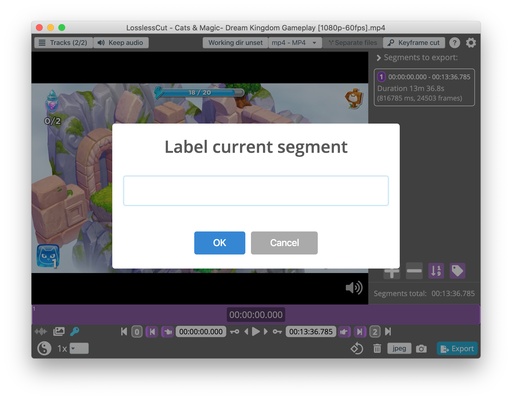
Task: Click the cut end time field 00:13:36.785
Action: (311, 332)
